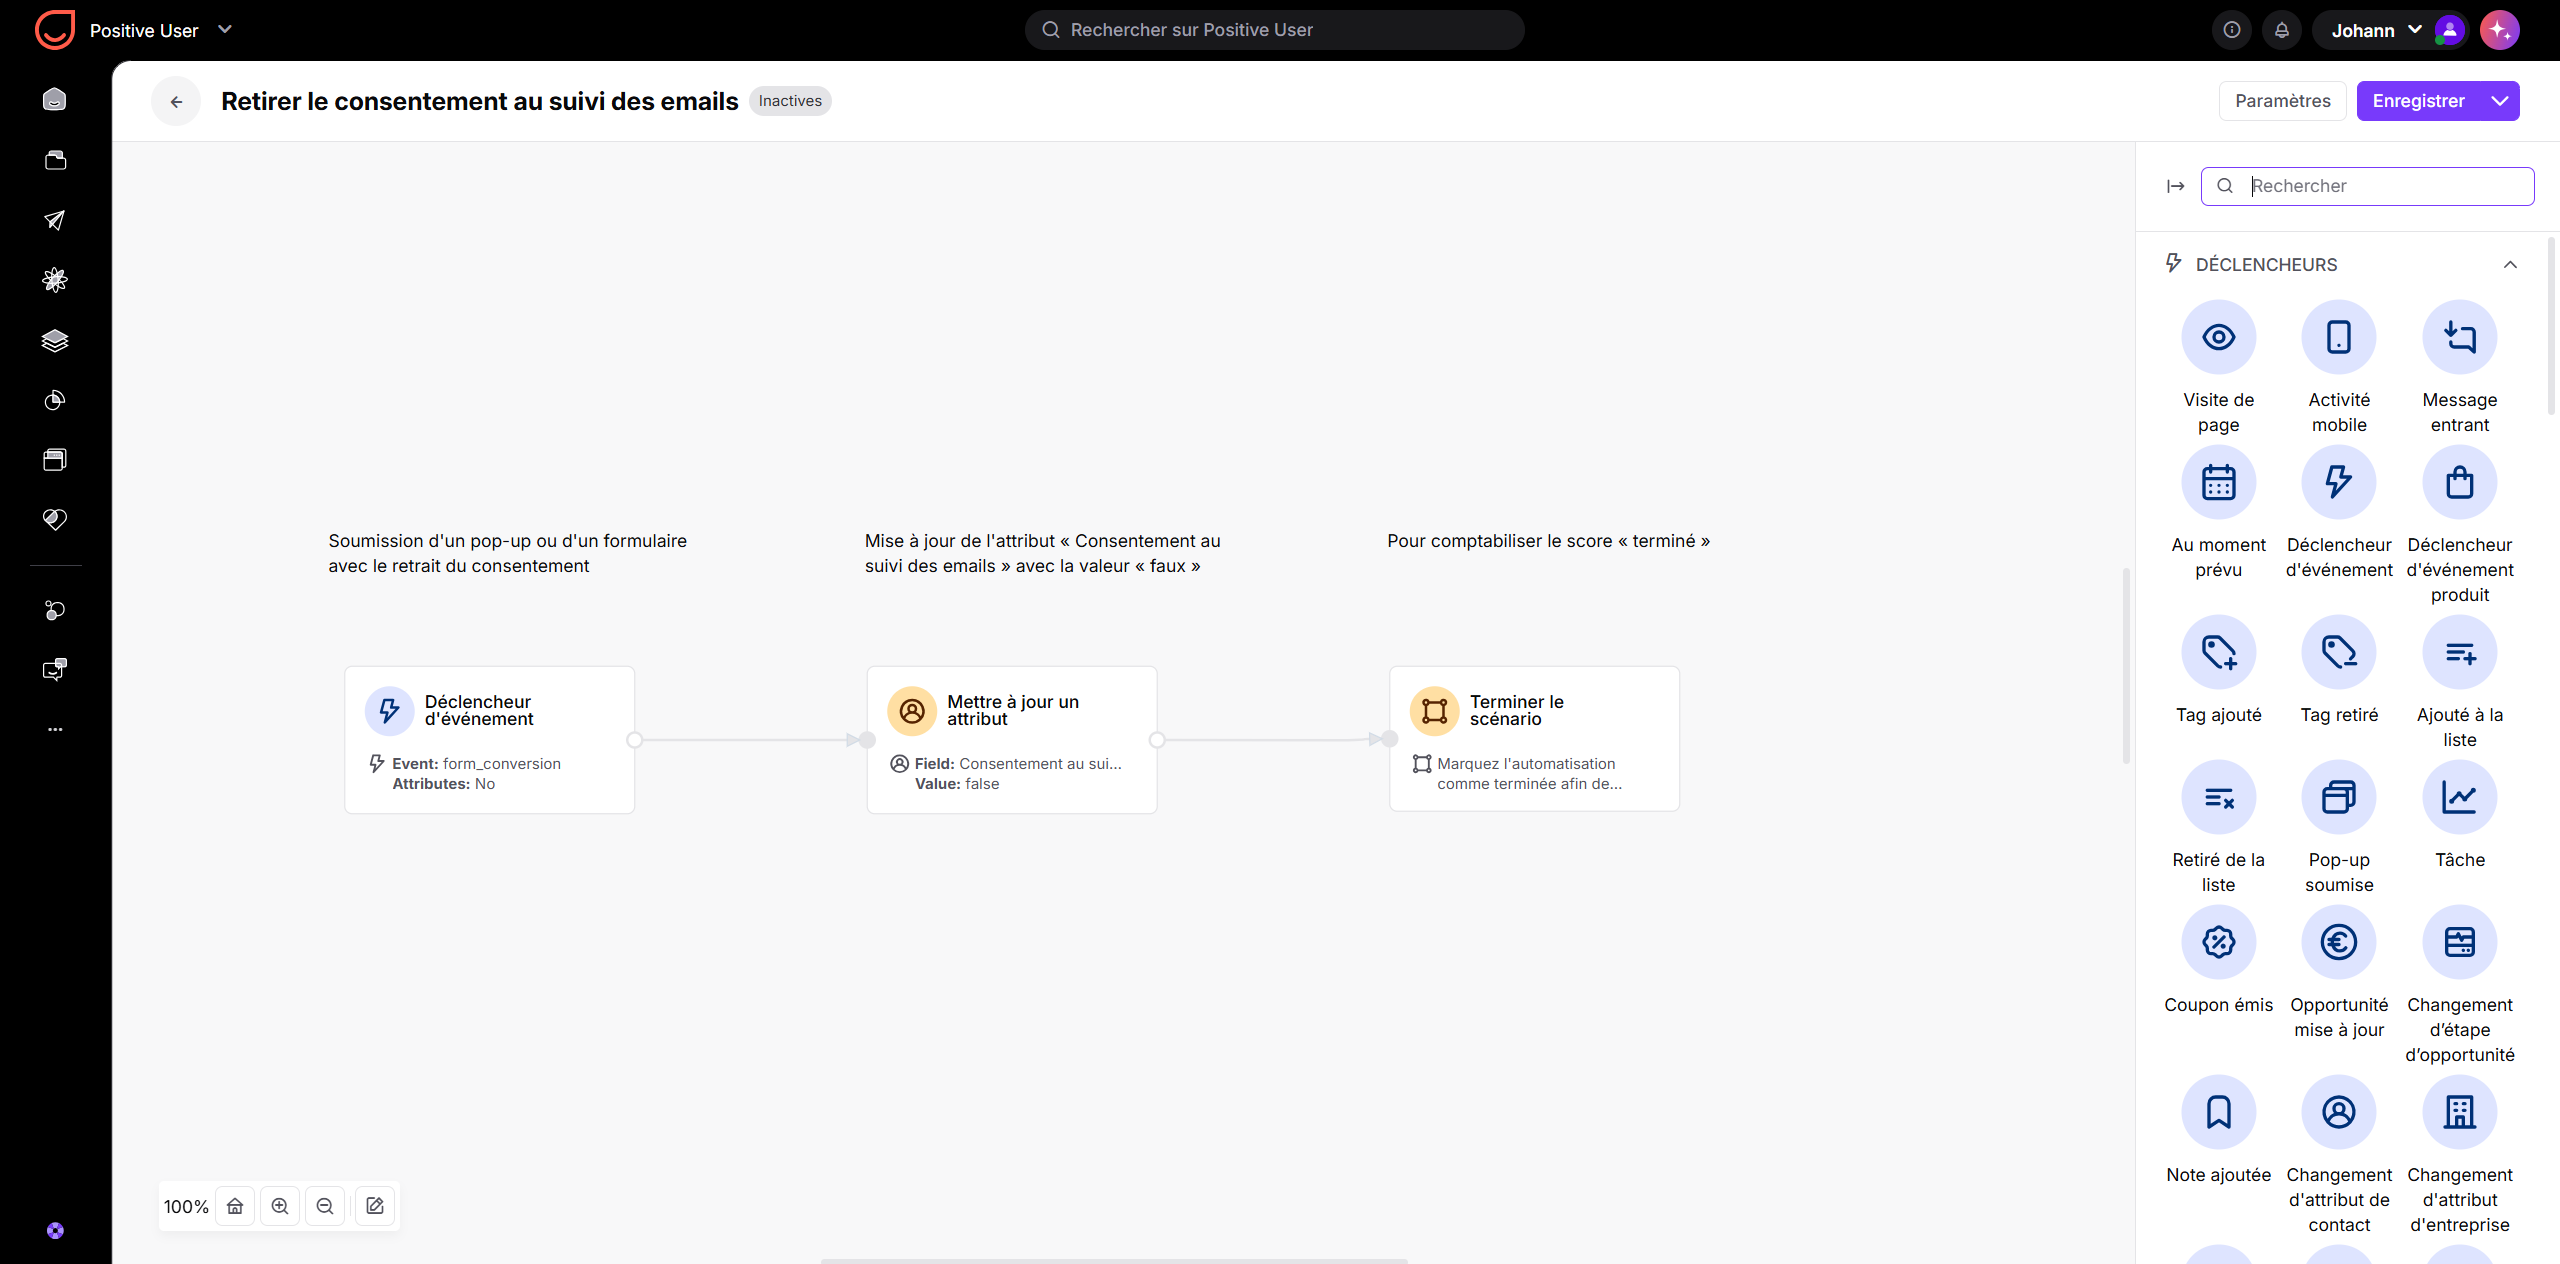Viewport: 2560px width, 1264px height.
Task: Open the info help icon in top bar
Action: pyautogui.click(x=2231, y=30)
